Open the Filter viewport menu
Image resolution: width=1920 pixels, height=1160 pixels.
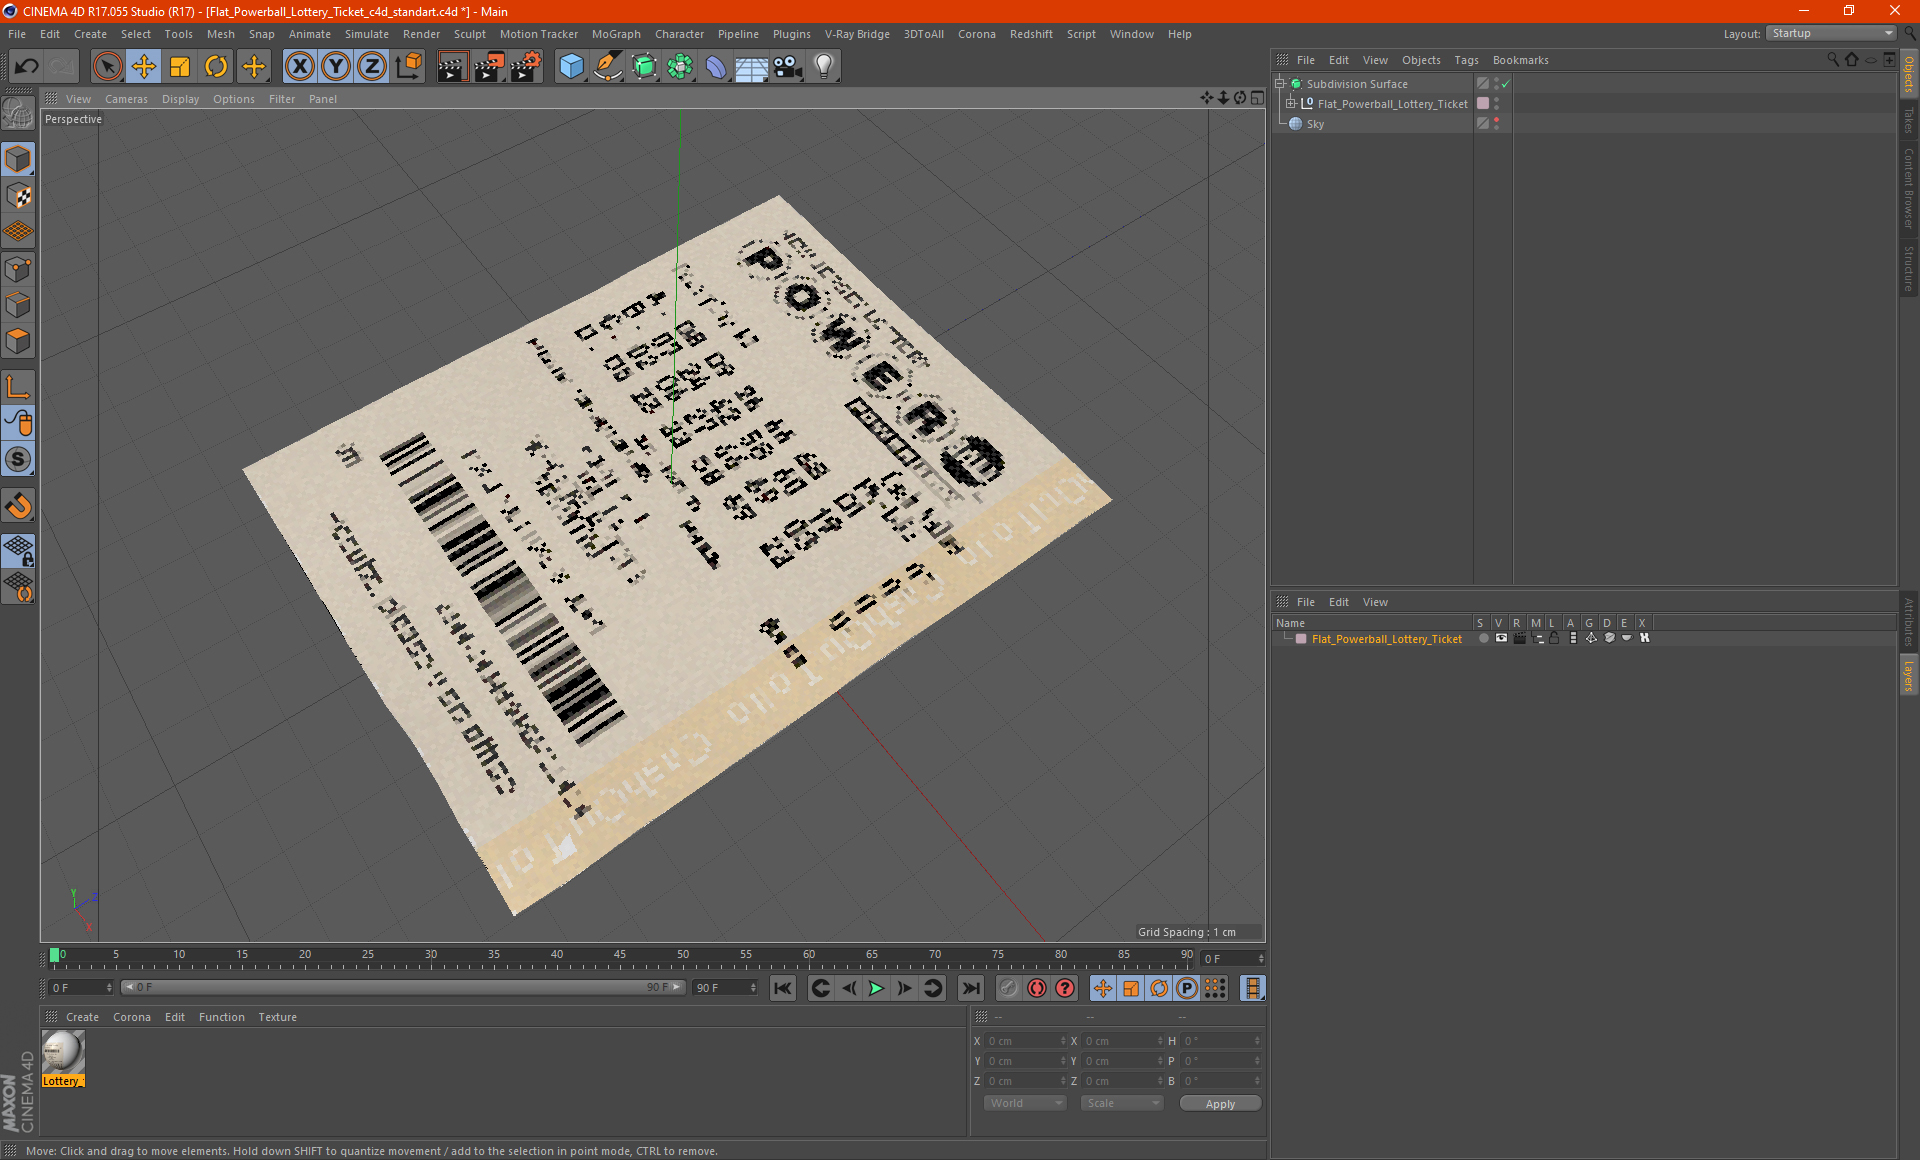click(x=282, y=99)
